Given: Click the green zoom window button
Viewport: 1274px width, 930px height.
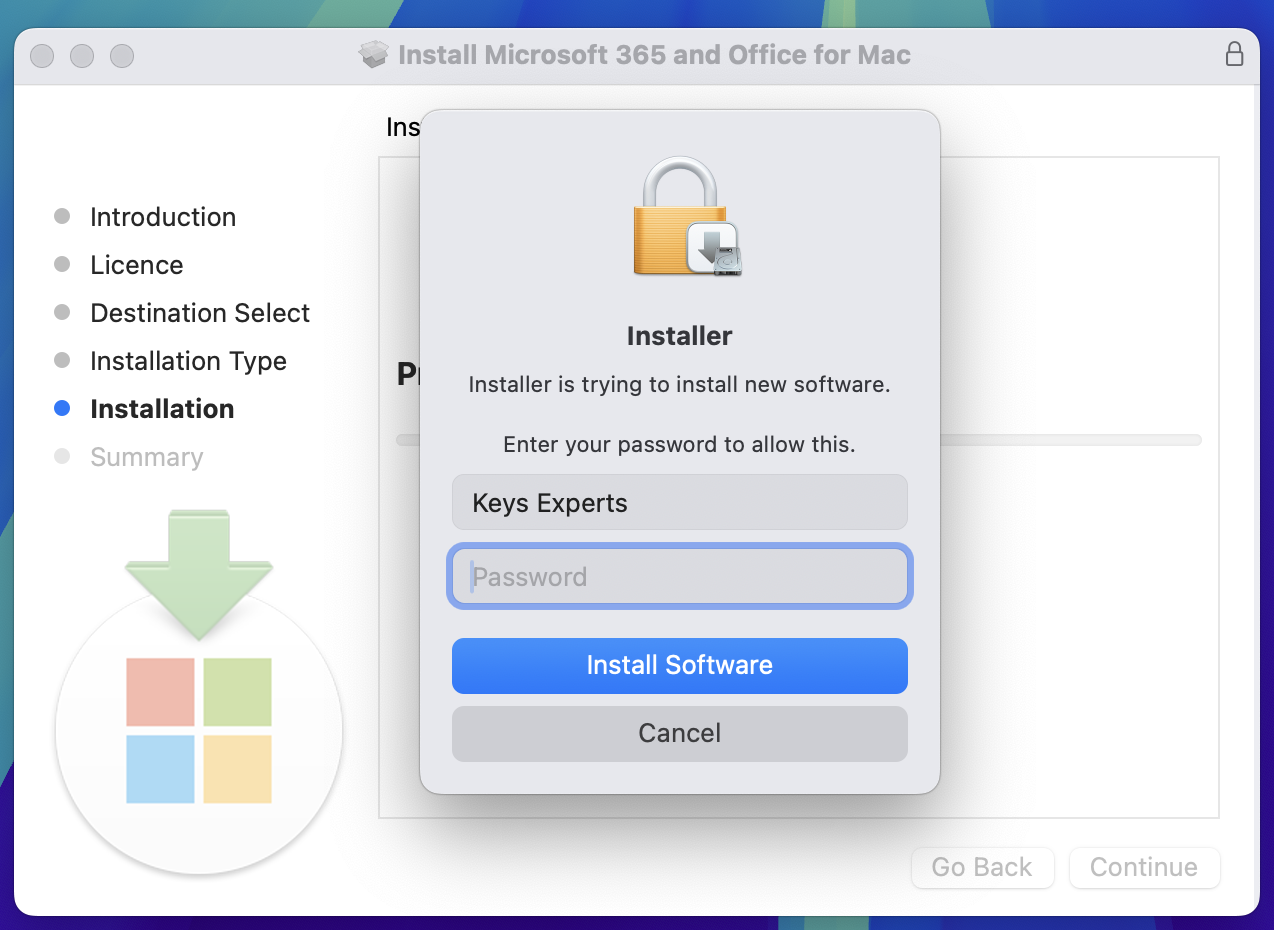Looking at the screenshot, I should (x=122, y=55).
